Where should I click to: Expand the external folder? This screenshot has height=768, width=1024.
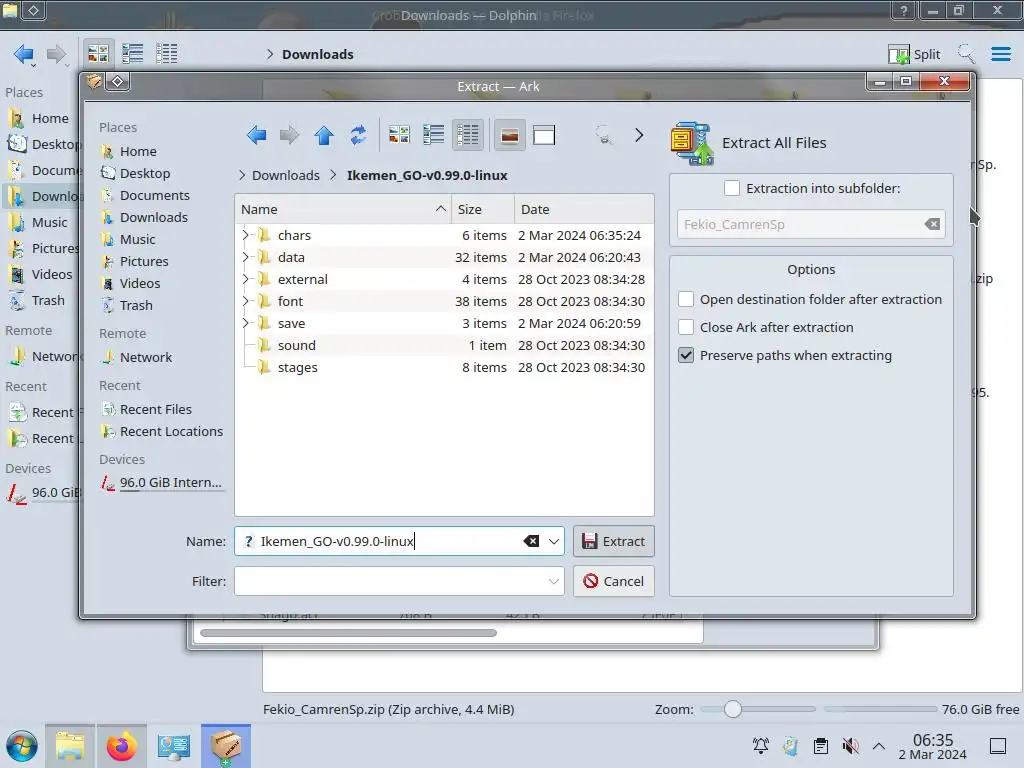click(x=246, y=279)
